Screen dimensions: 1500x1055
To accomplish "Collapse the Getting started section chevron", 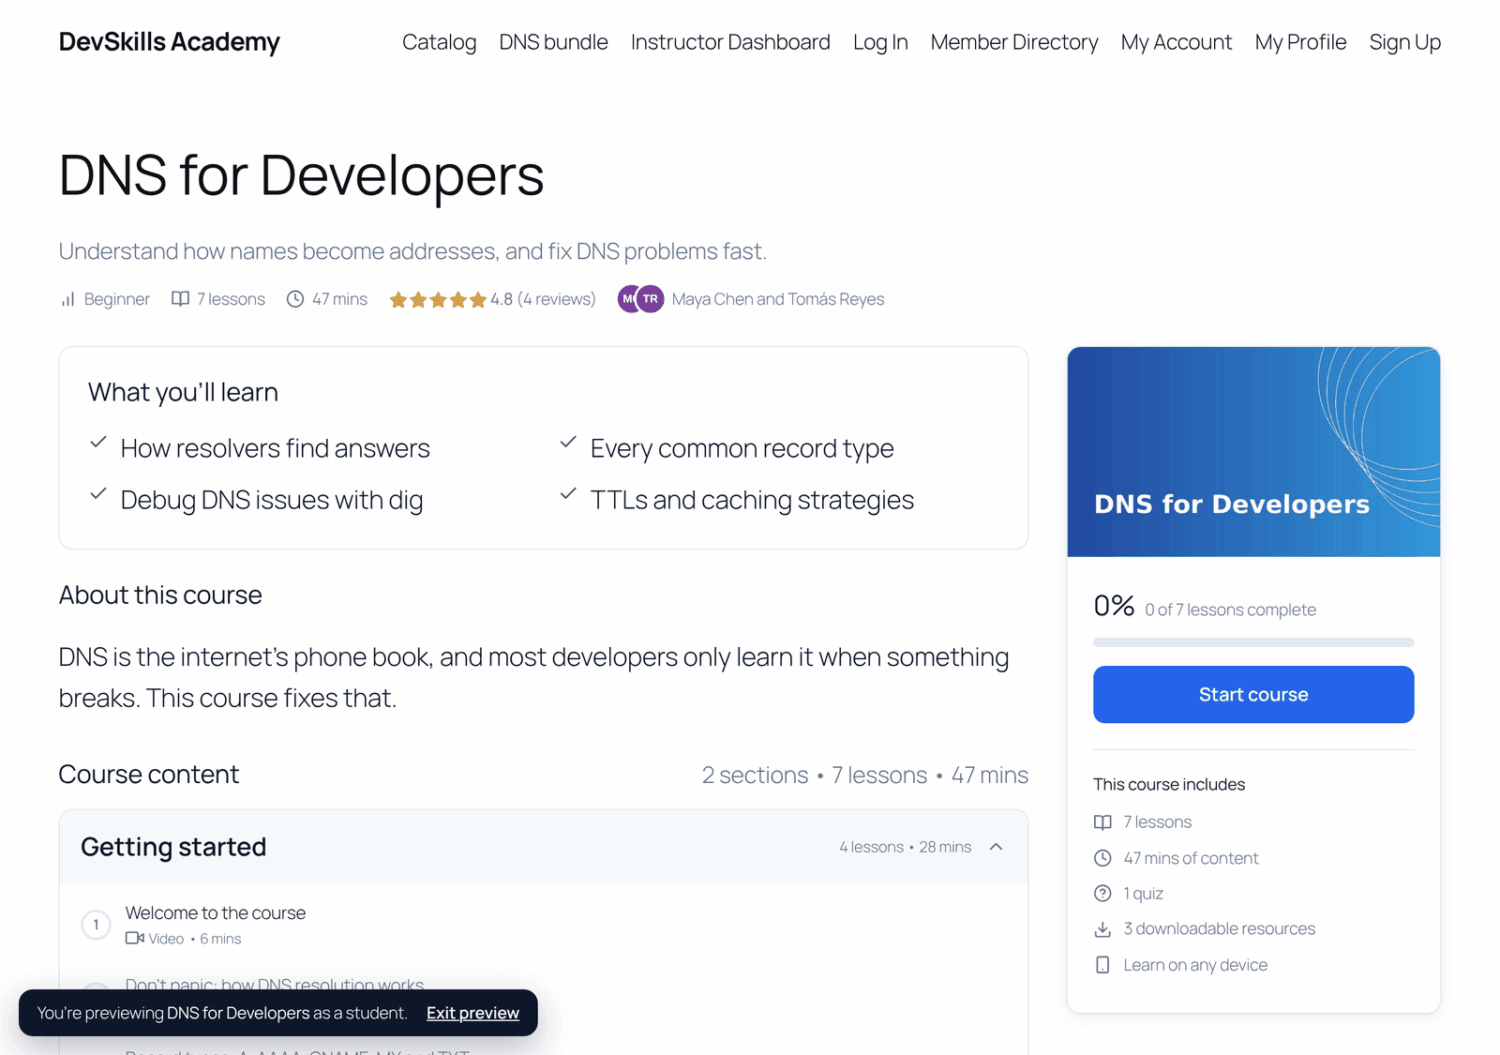I will point(996,847).
